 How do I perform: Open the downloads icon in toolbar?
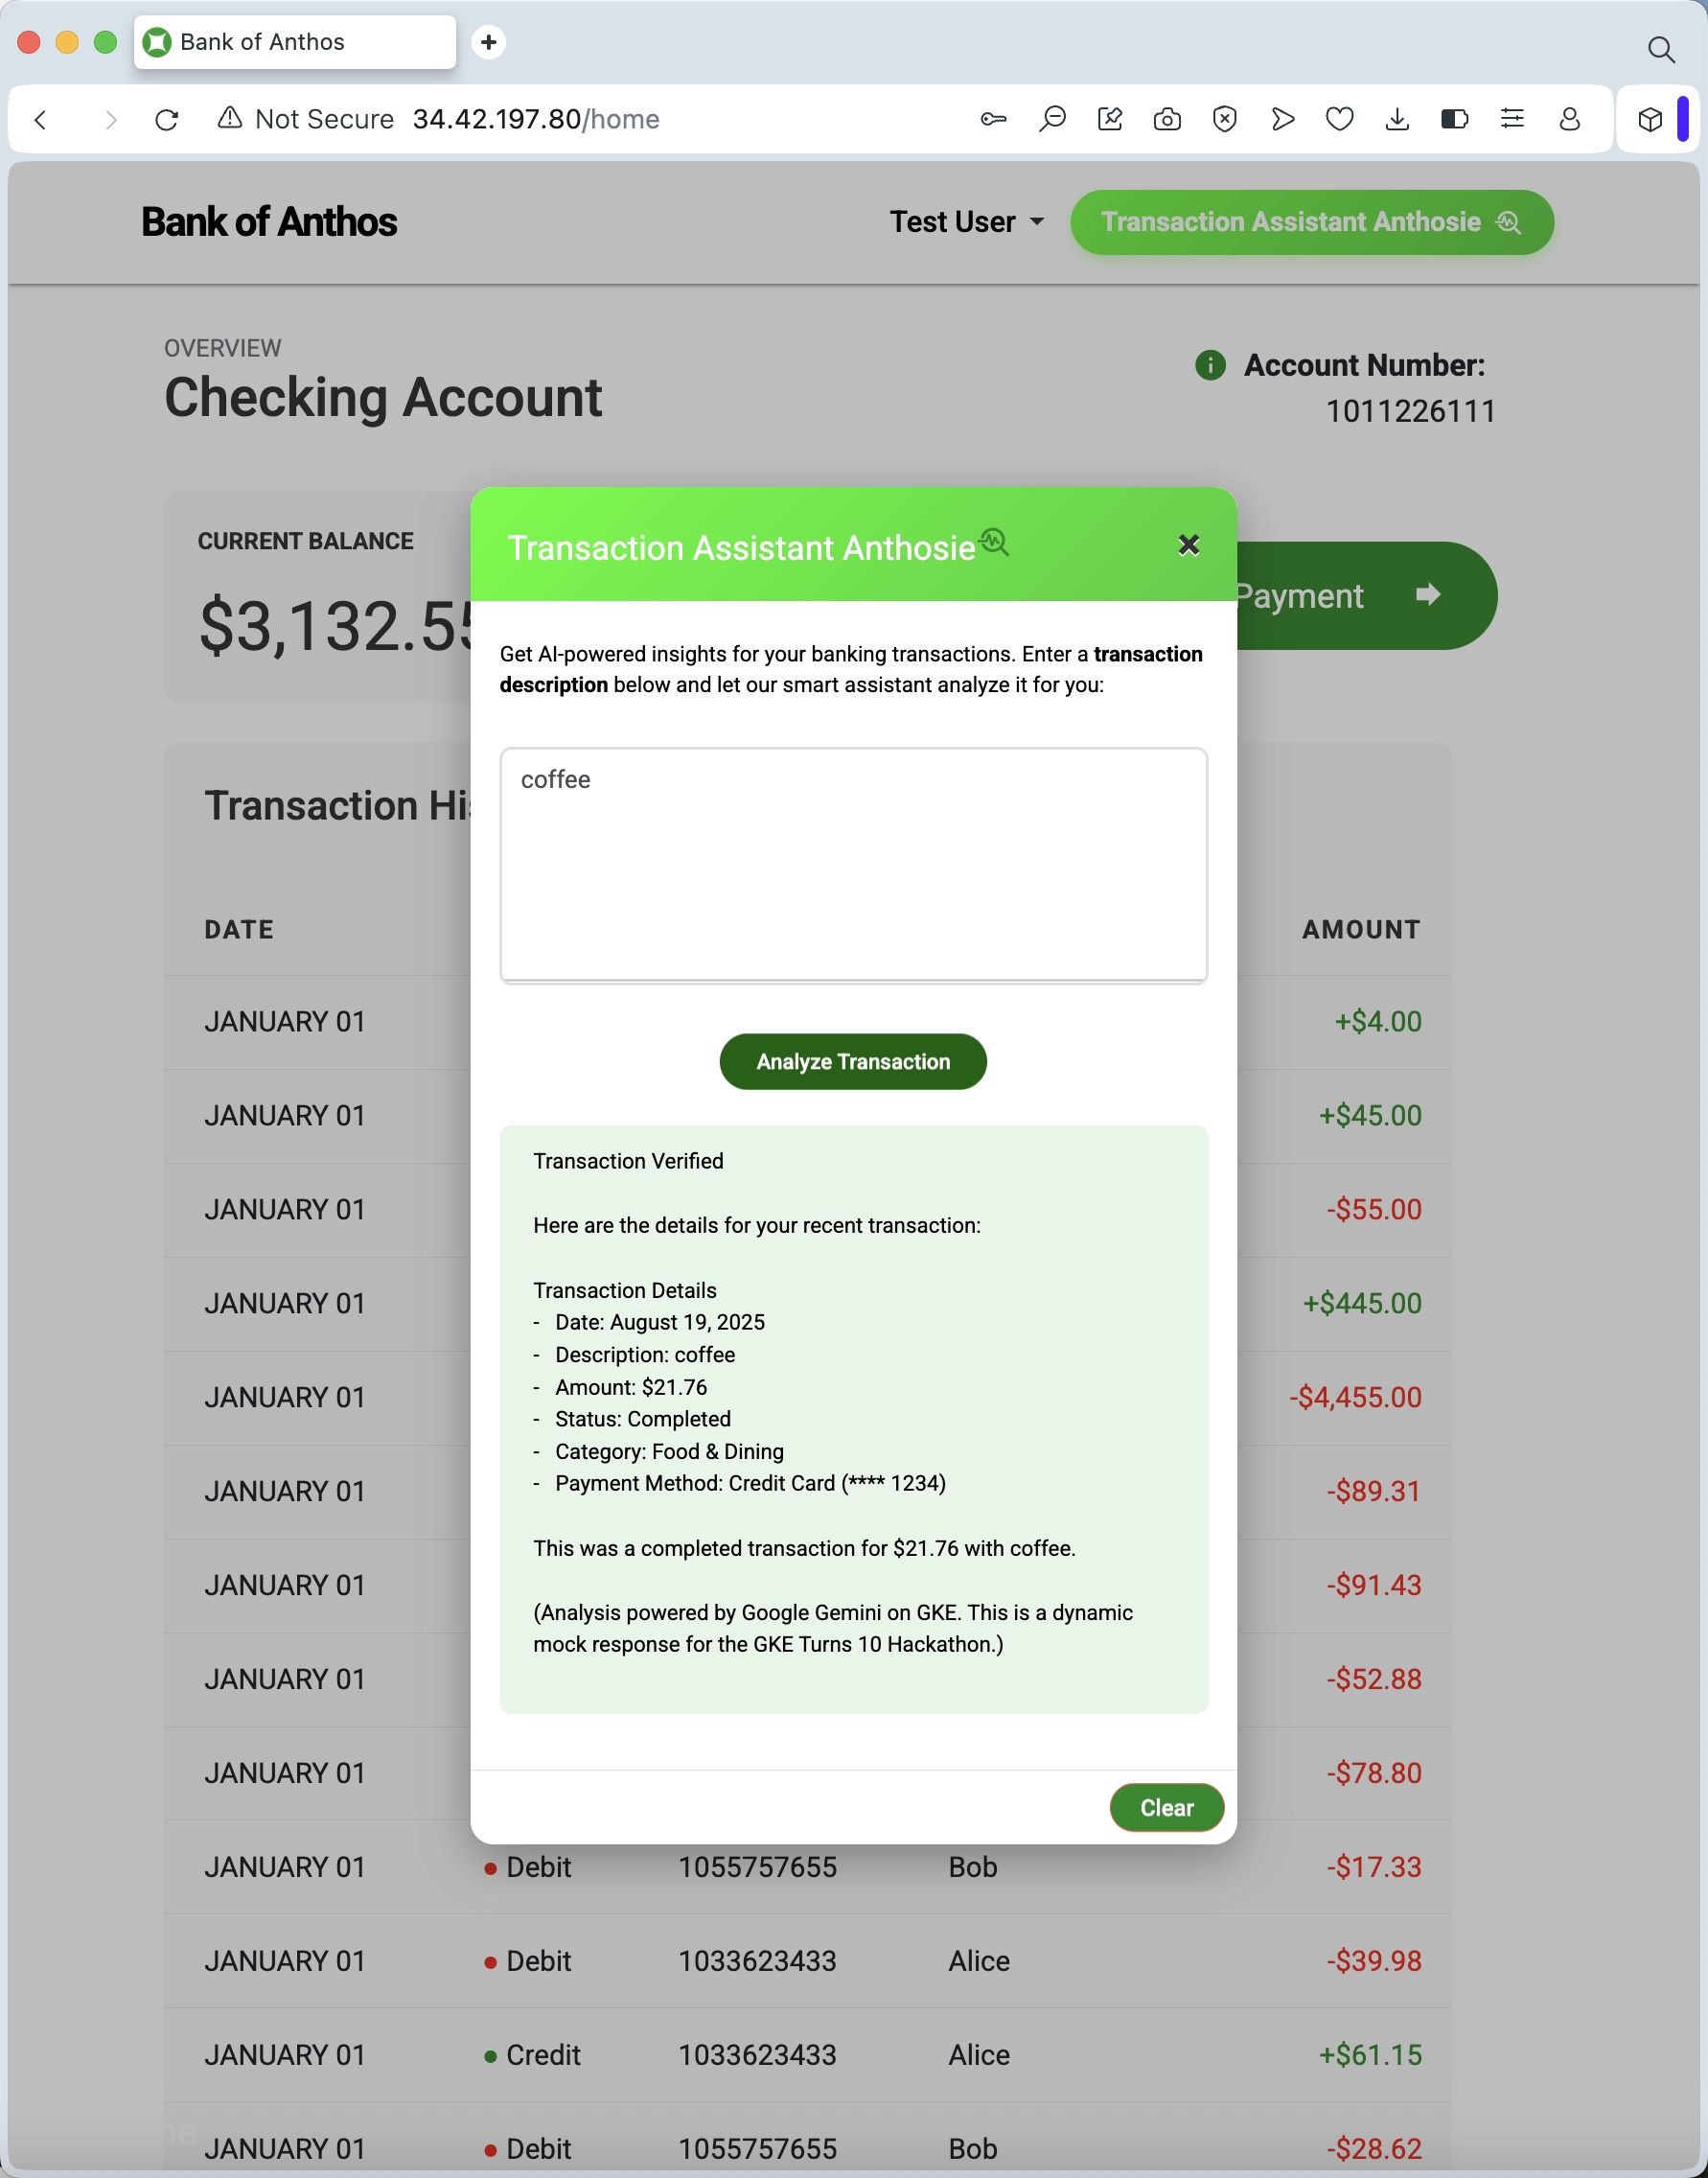(1397, 119)
